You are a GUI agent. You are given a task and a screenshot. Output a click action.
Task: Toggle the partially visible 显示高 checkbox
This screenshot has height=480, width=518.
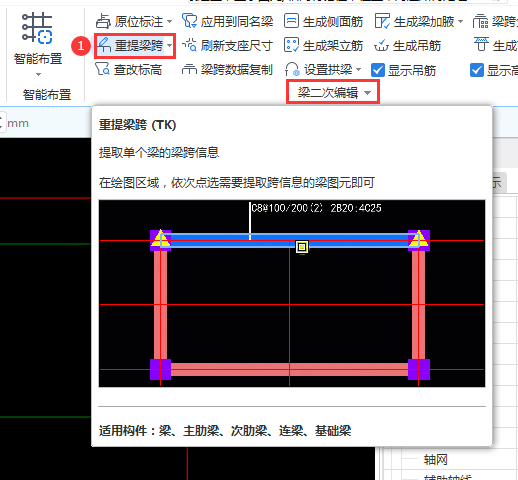point(477,70)
